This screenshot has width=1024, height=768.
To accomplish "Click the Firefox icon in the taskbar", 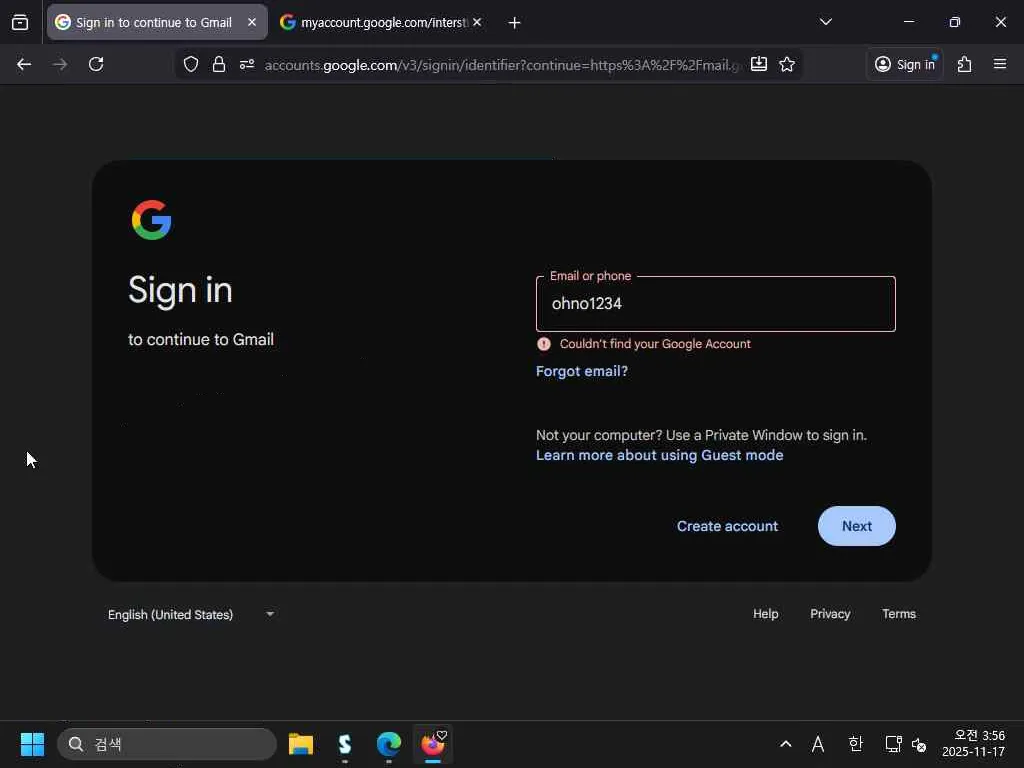I will 432,744.
